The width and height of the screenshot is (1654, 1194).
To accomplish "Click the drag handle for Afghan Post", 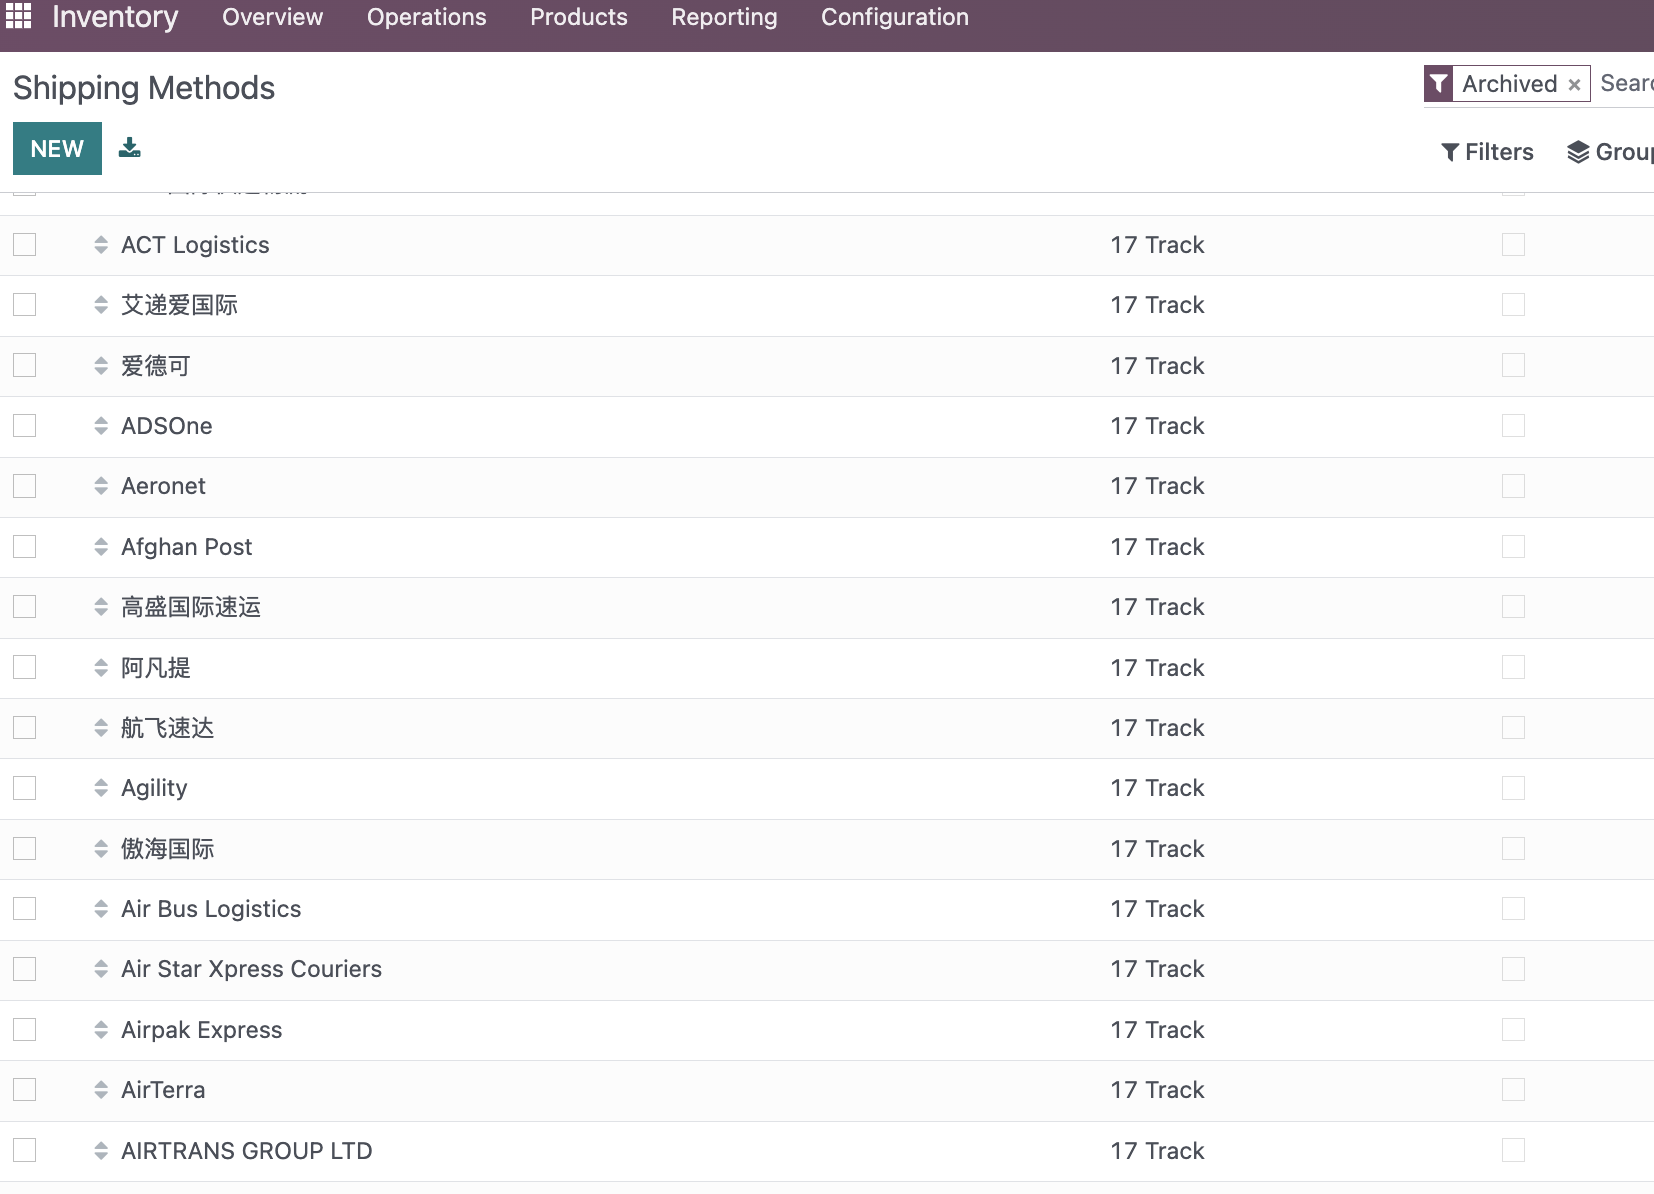I will click(101, 547).
